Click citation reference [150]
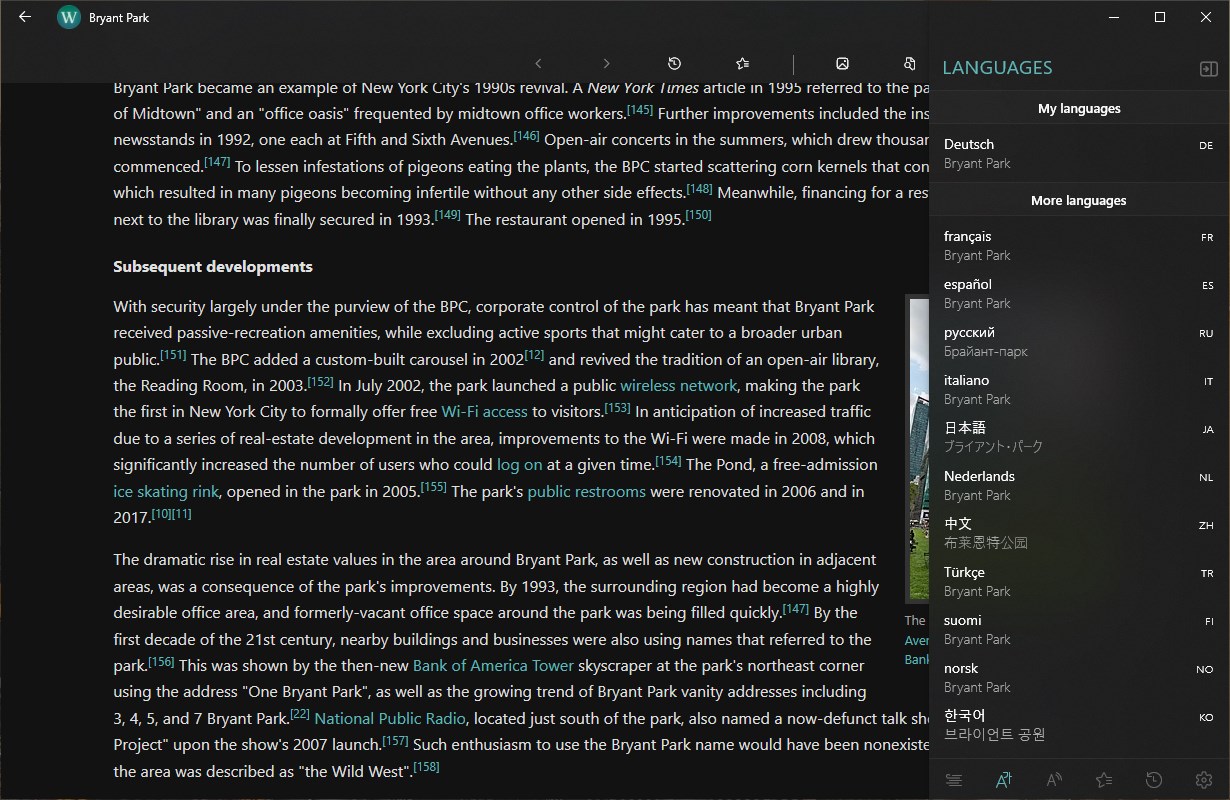The image size is (1230, 800). [x=698, y=215]
